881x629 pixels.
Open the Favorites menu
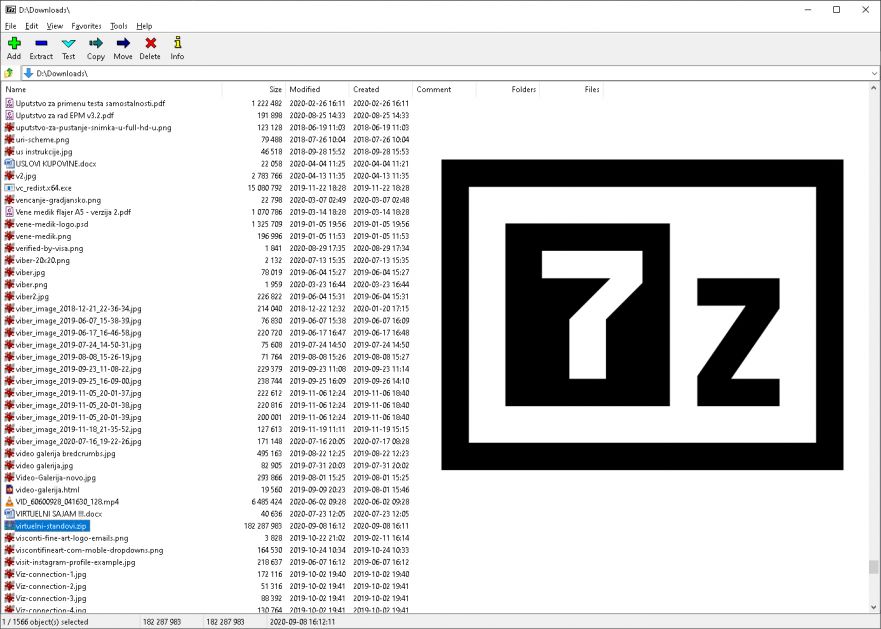pos(86,25)
